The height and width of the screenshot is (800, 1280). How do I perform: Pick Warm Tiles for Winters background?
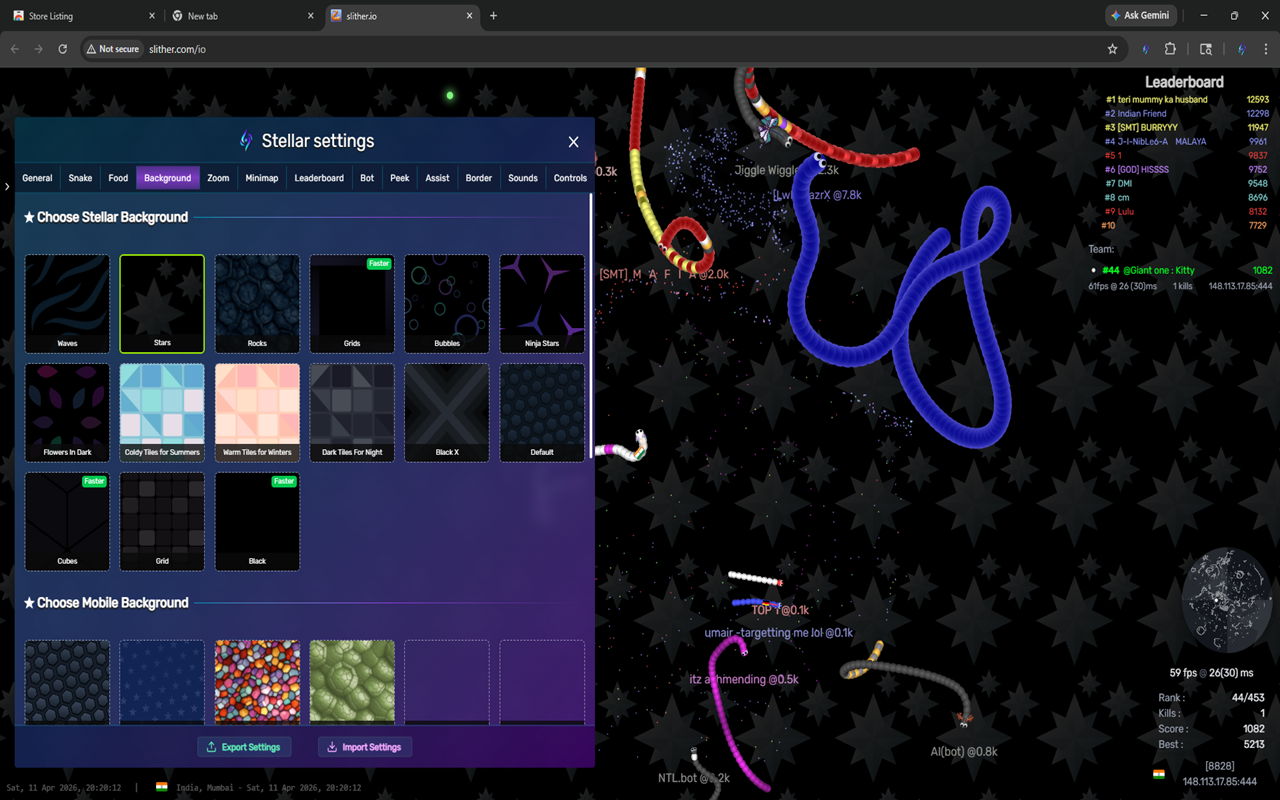(257, 412)
